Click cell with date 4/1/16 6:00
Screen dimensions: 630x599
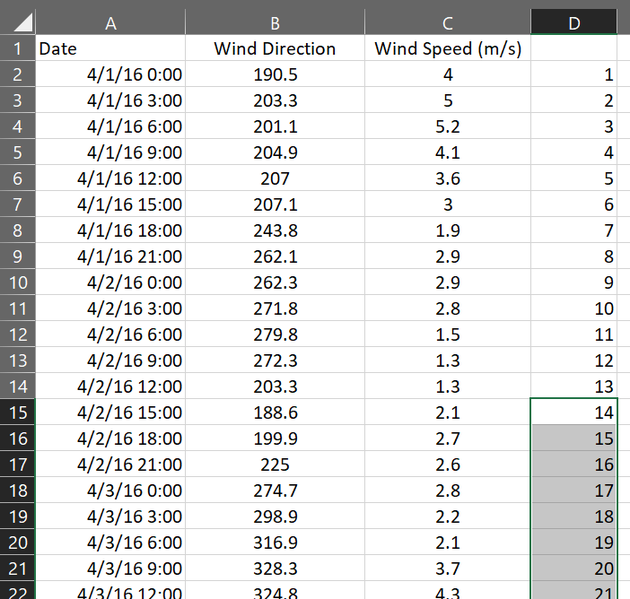tap(110, 126)
